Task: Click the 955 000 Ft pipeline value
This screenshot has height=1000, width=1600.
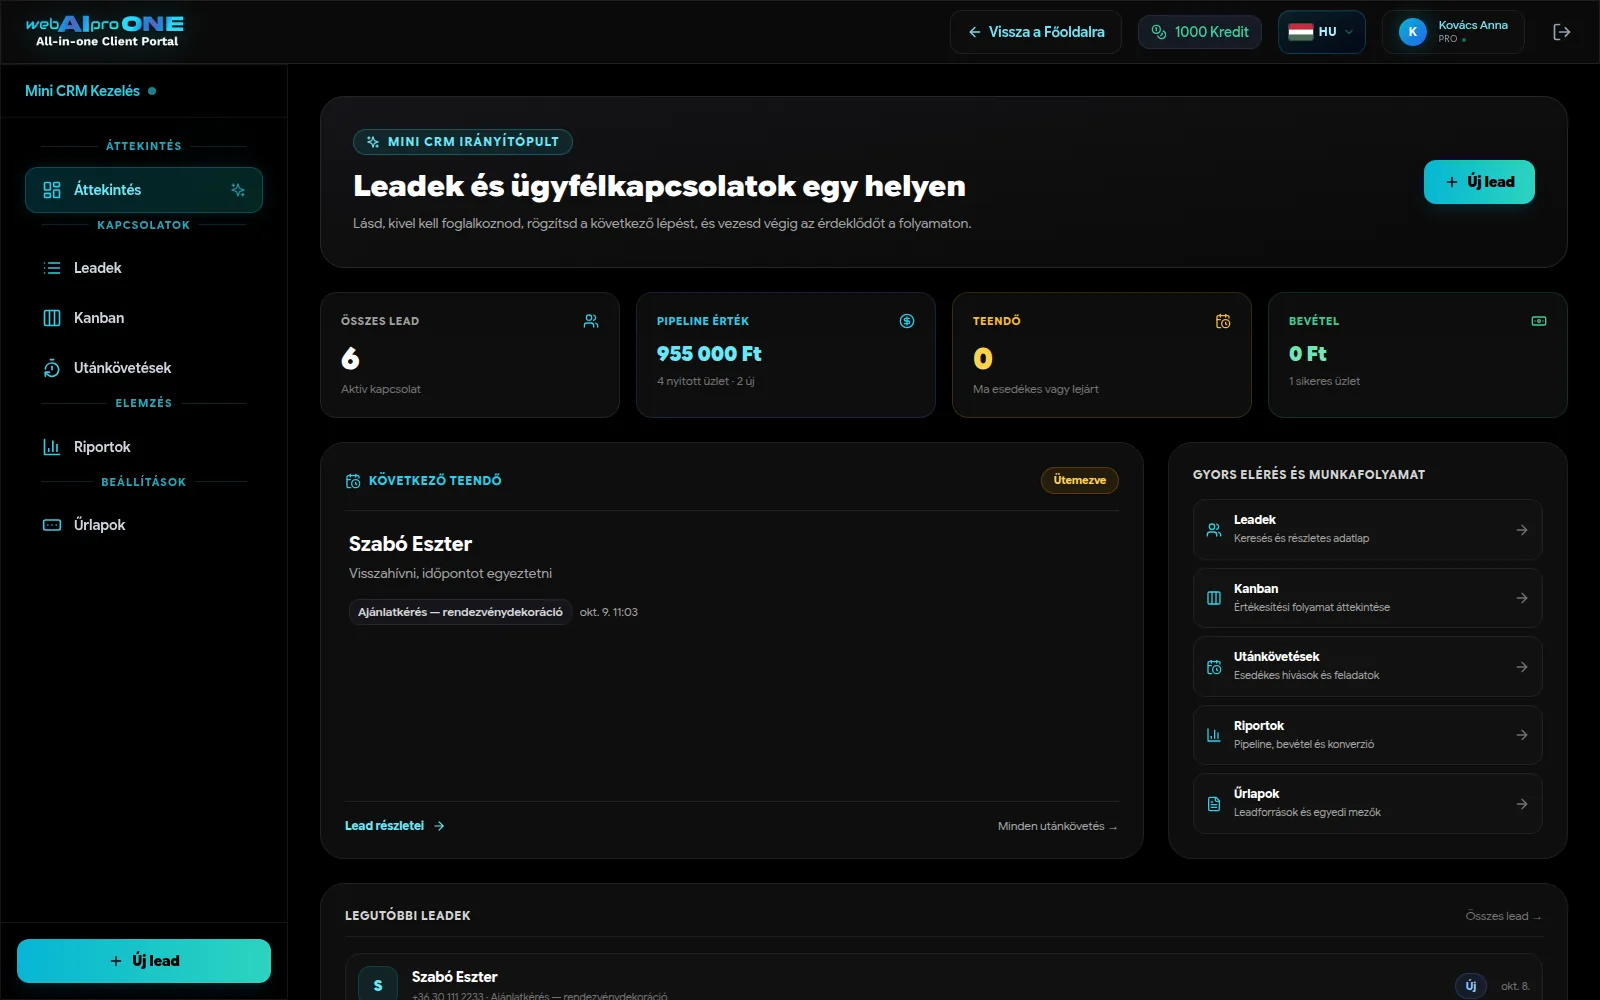Action: coord(709,354)
